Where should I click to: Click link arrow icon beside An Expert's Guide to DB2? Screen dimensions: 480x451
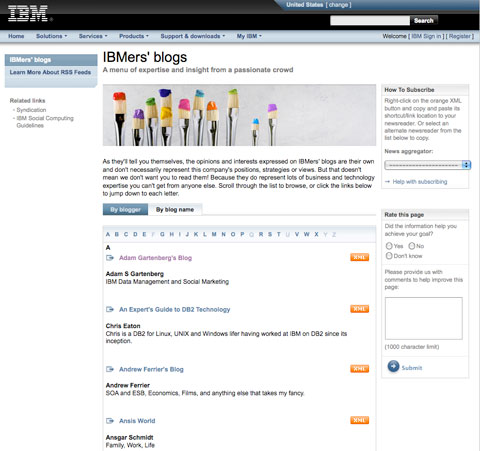click(x=110, y=309)
